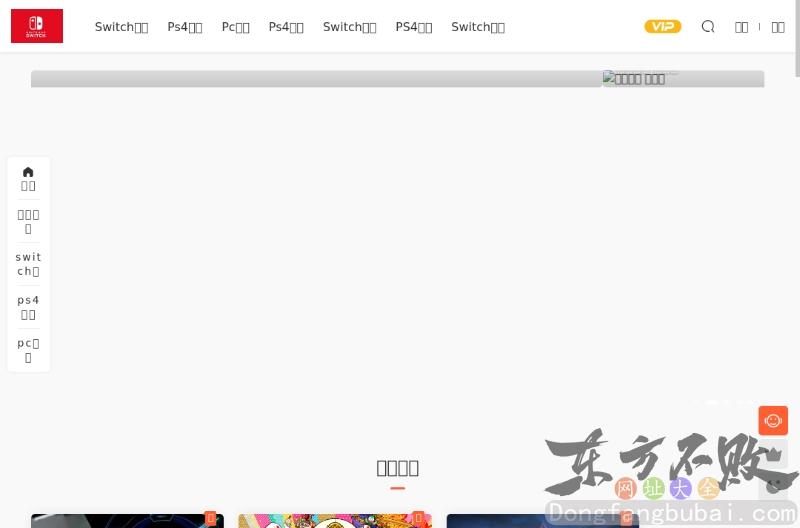Go to "ps4" section in left sidebar

(x=28, y=307)
